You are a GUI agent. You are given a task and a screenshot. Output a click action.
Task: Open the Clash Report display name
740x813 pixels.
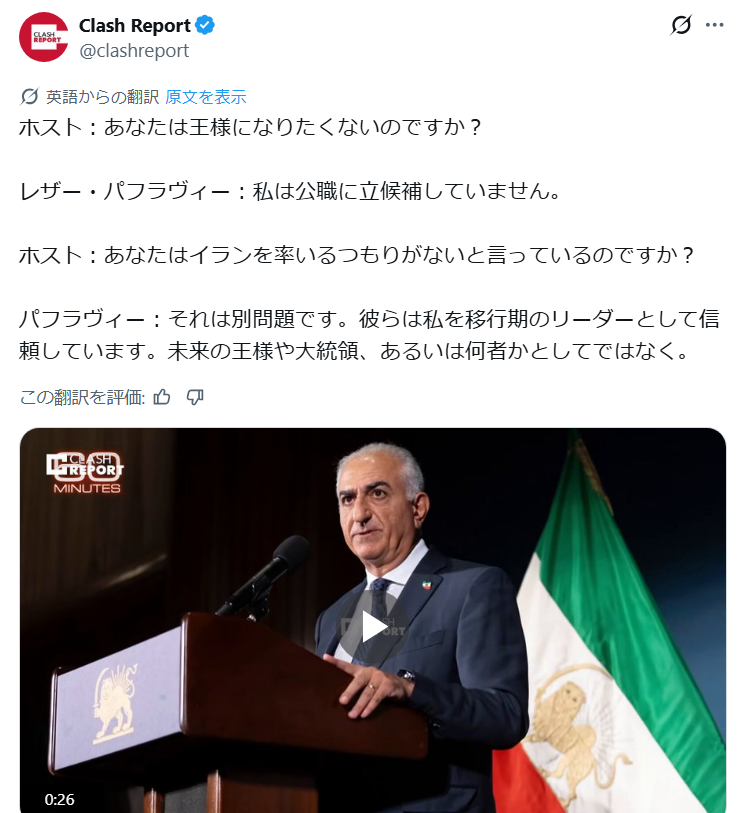(x=135, y=25)
